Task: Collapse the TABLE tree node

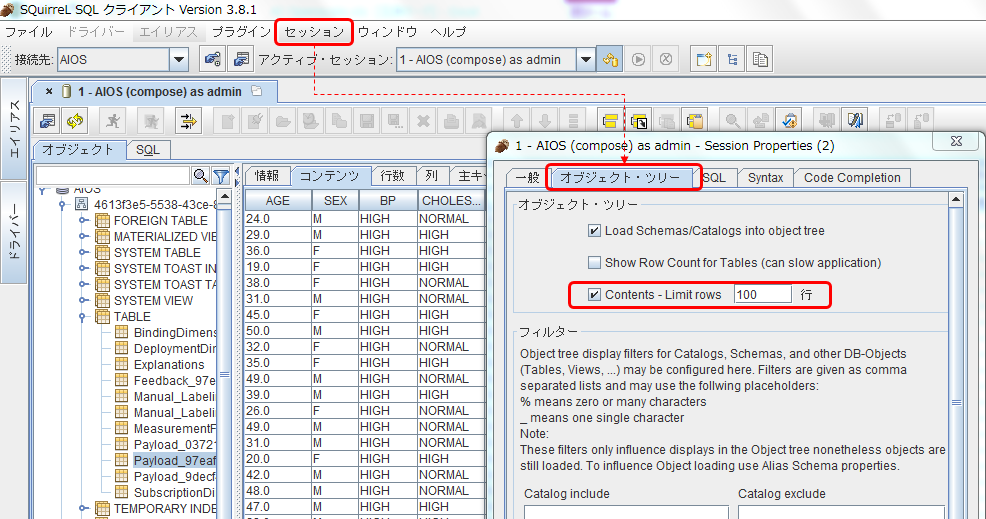Action: point(82,316)
